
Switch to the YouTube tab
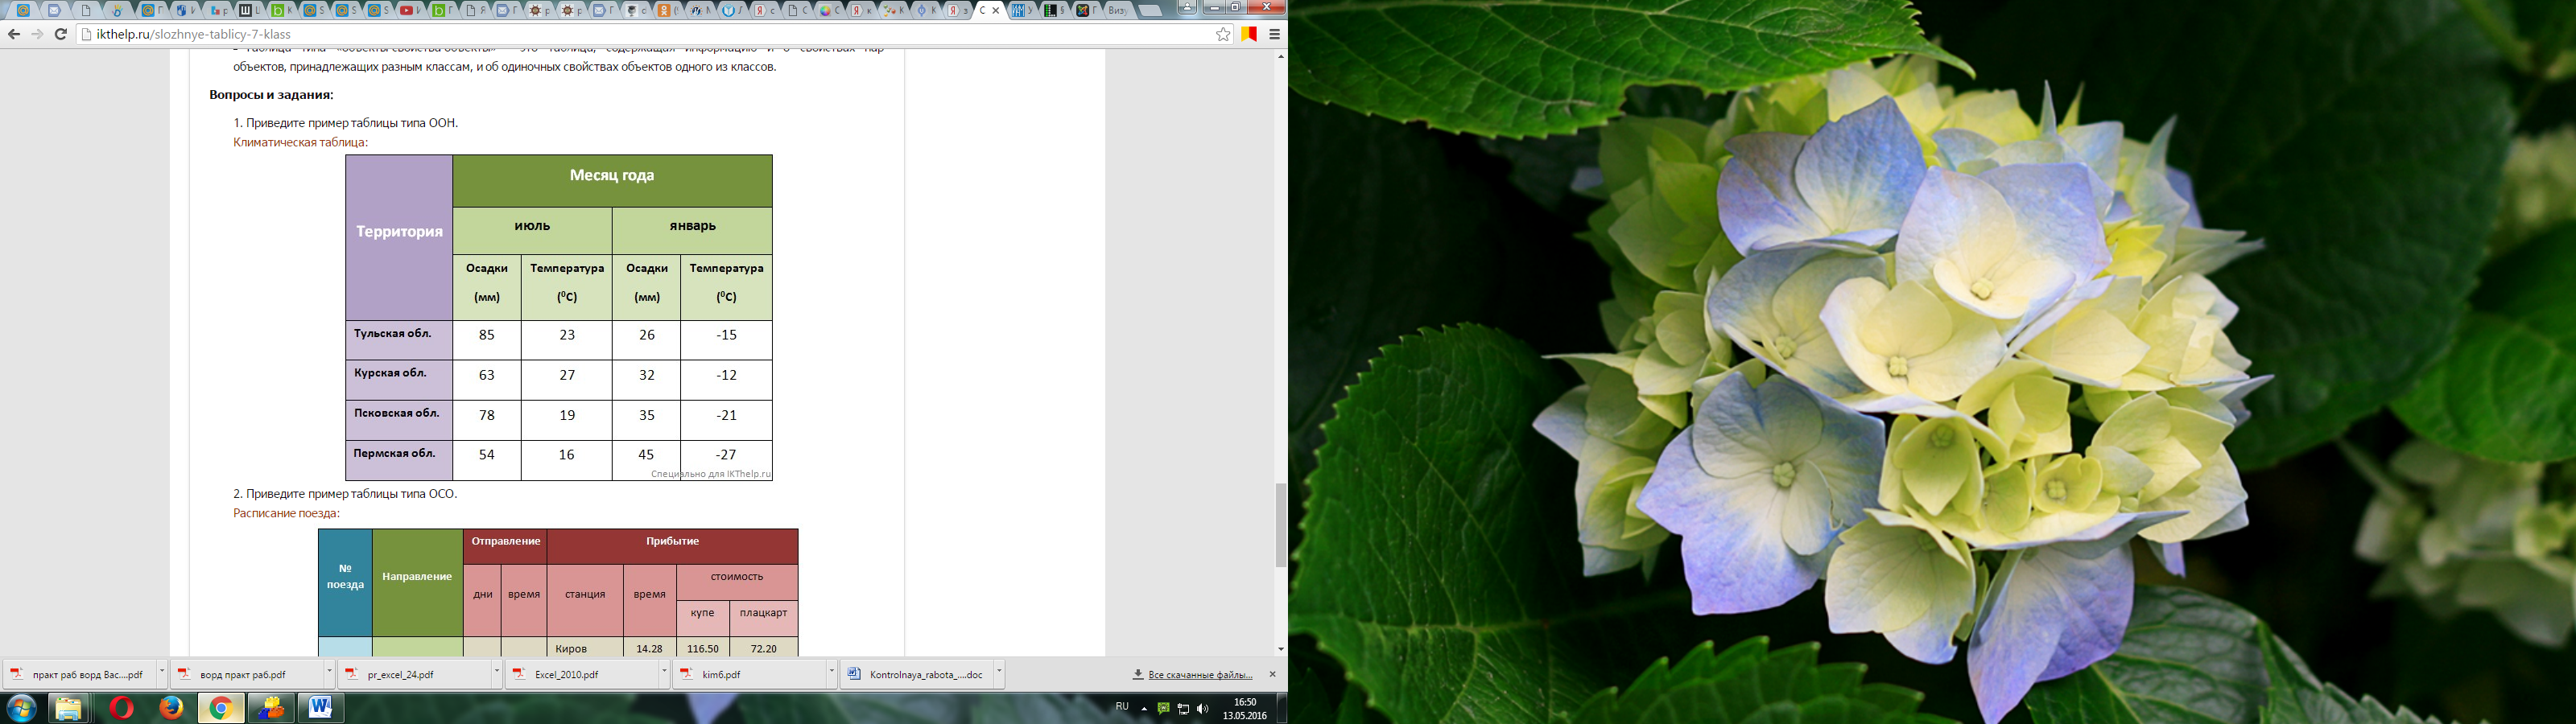coord(408,10)
